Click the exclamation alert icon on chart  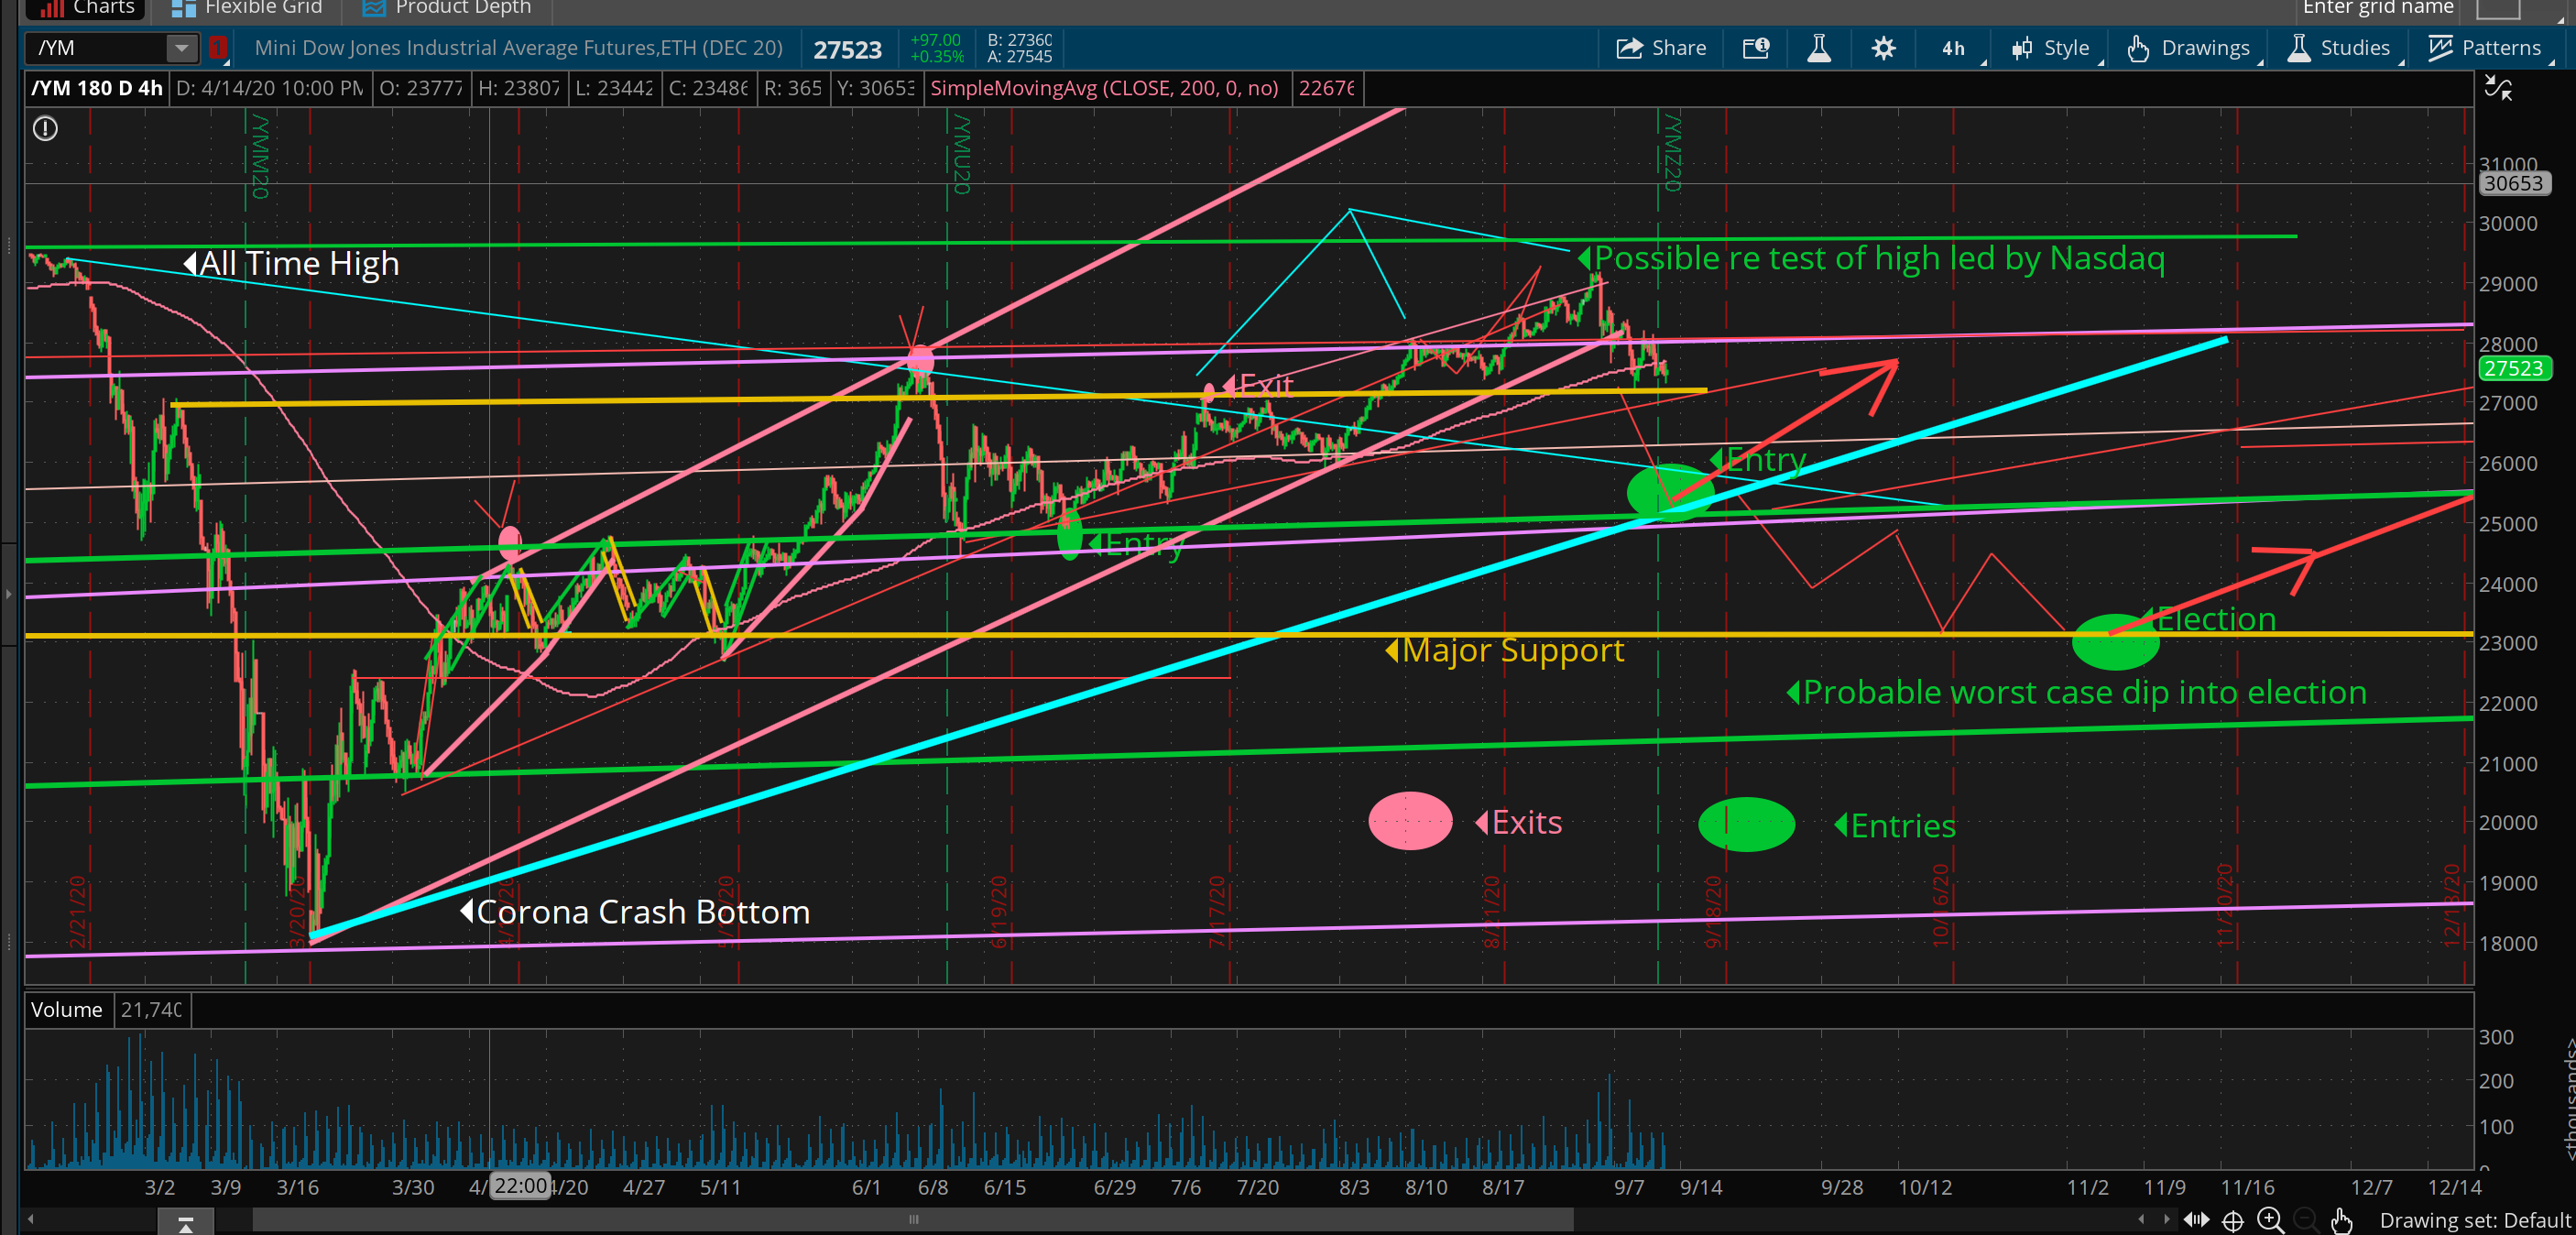point(45,128)
